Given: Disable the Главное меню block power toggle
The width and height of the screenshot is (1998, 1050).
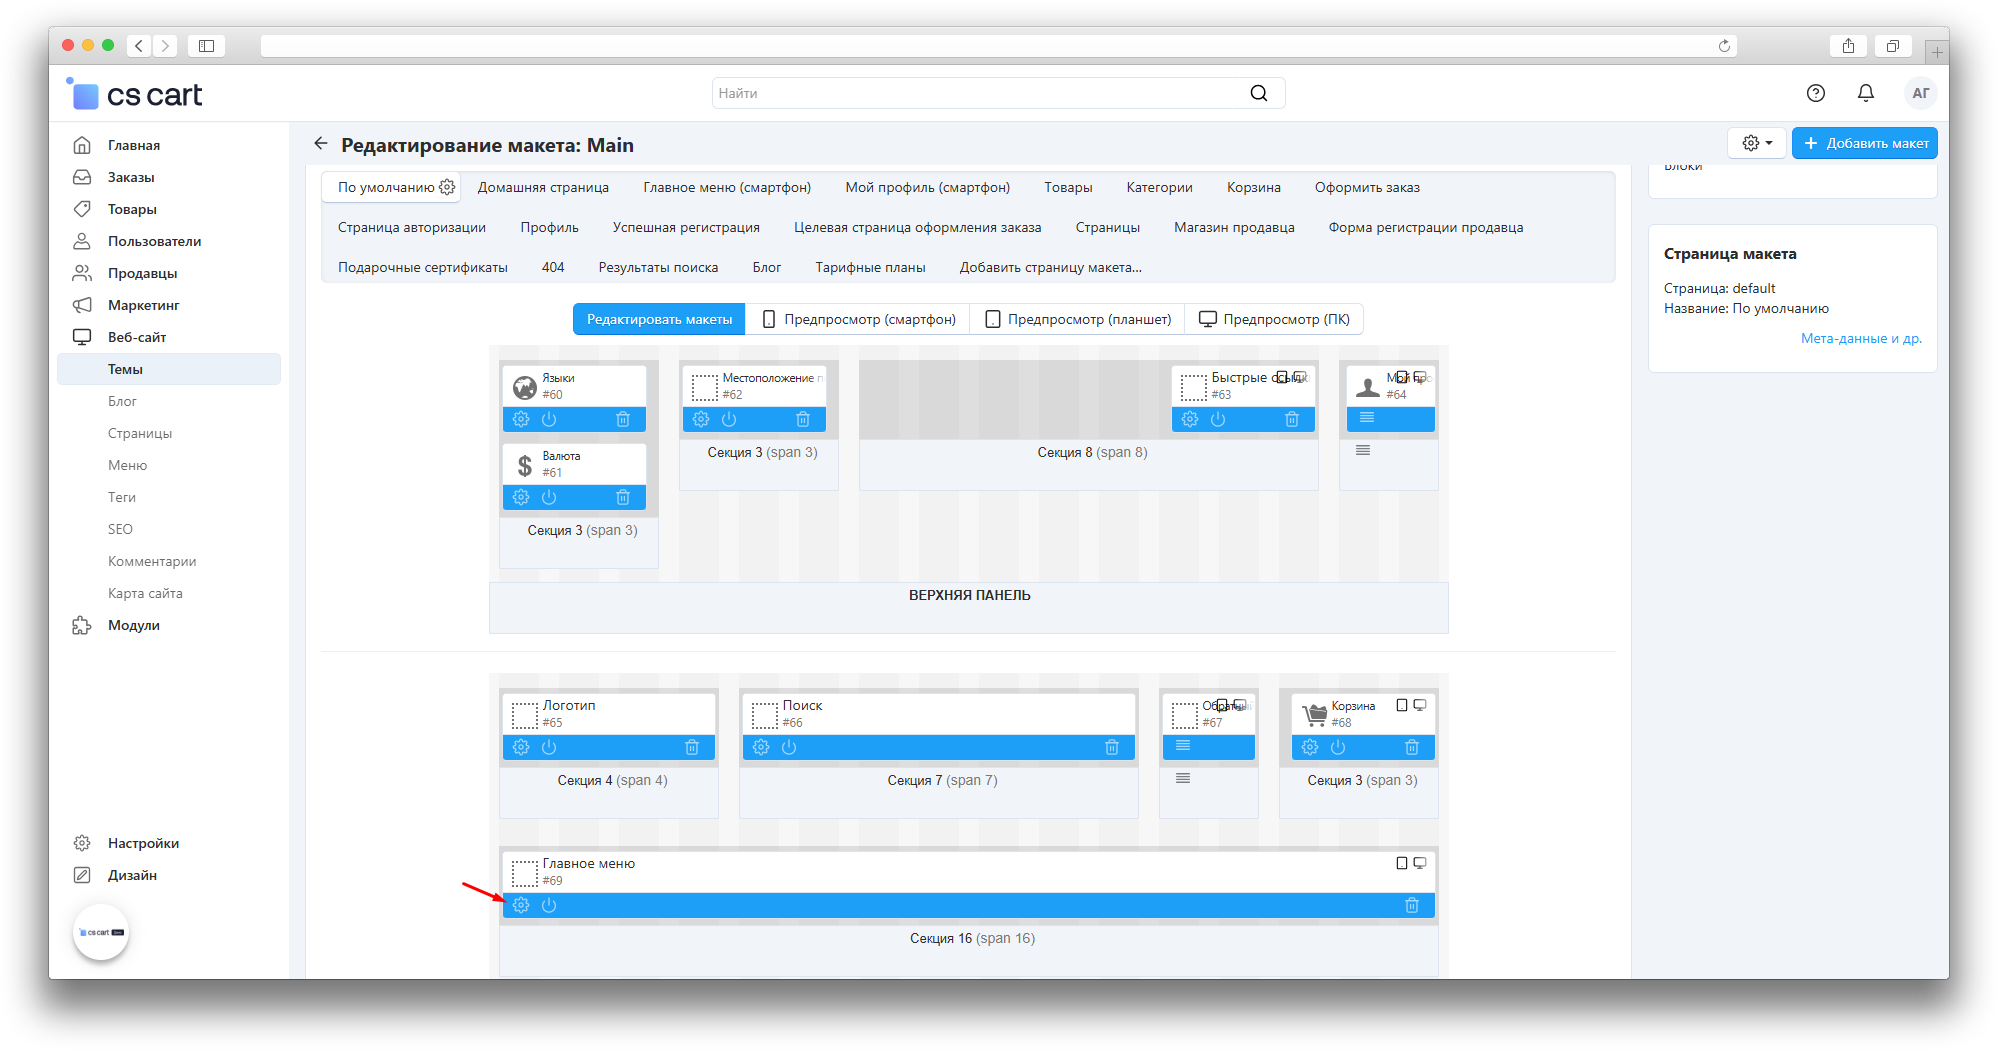Looking at the screenshot, I should coord(549,905).
